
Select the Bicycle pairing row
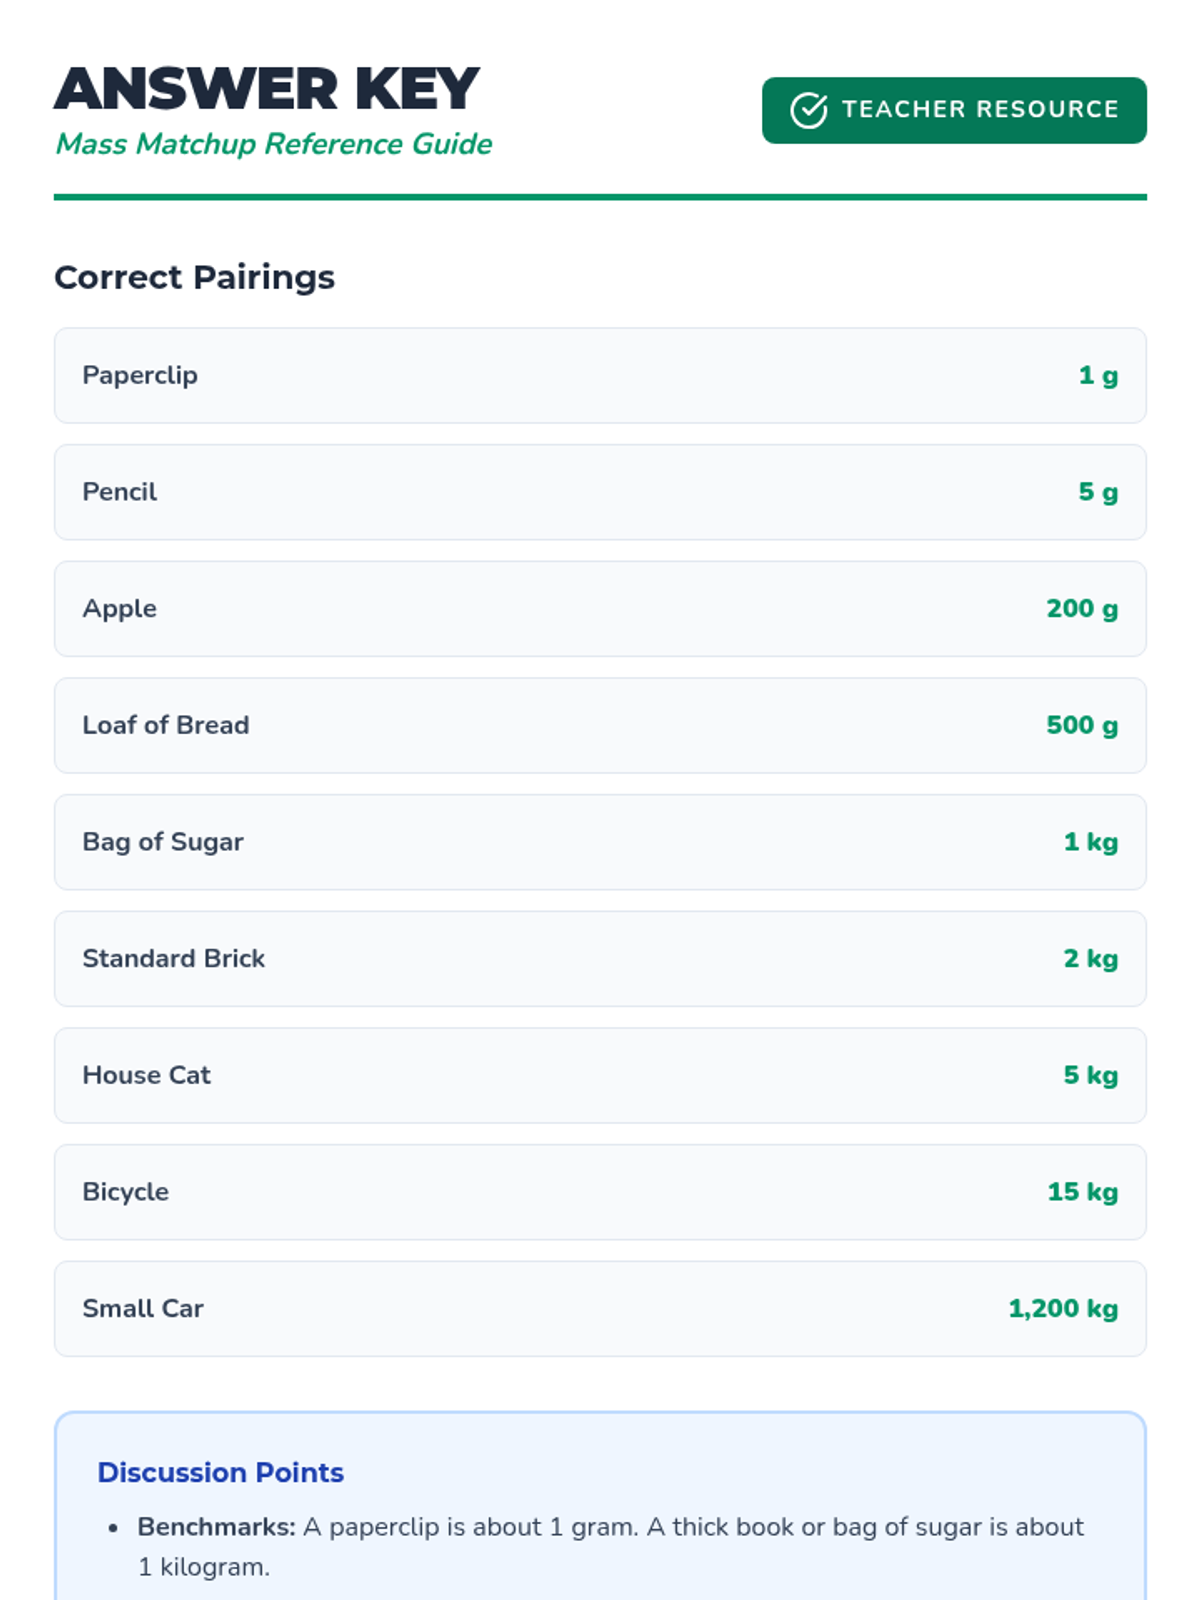click(x=600, y=1192)
